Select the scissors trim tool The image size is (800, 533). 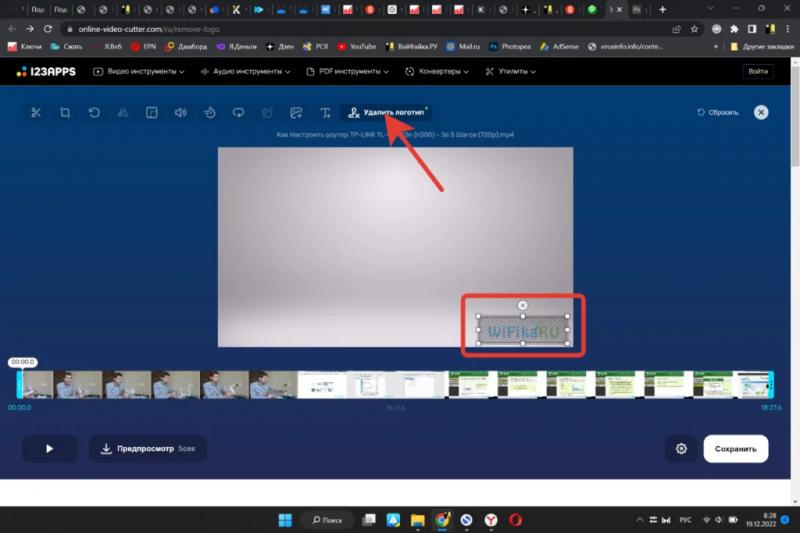[36, 113]
